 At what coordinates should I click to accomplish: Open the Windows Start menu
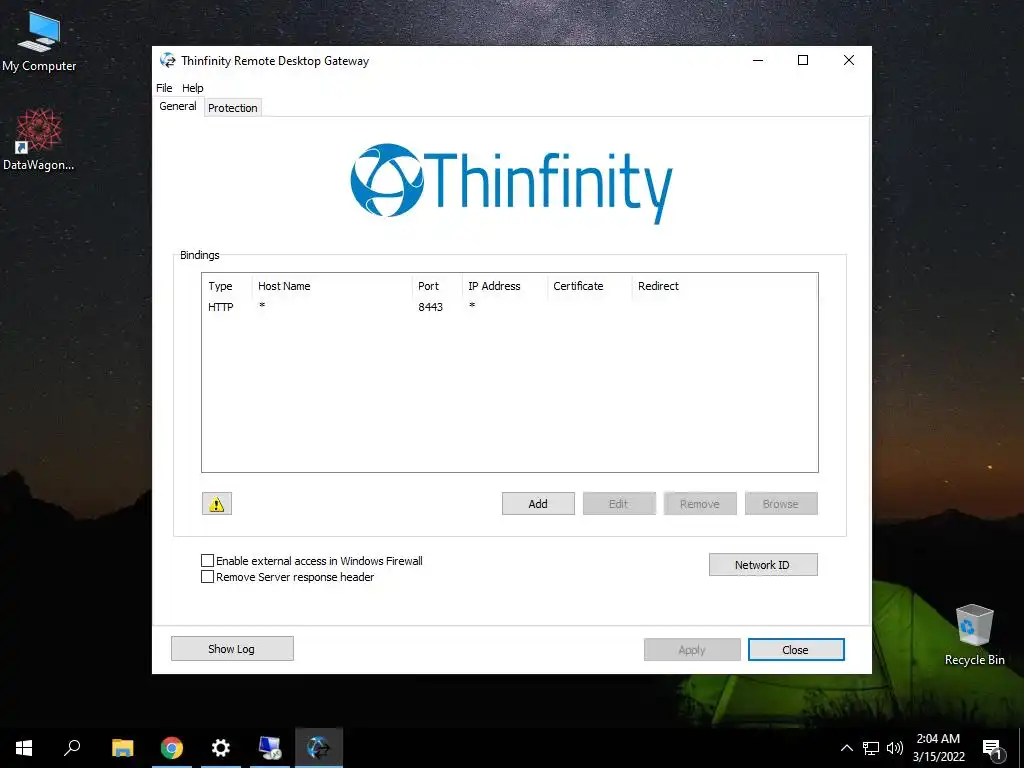coord(24,748)
